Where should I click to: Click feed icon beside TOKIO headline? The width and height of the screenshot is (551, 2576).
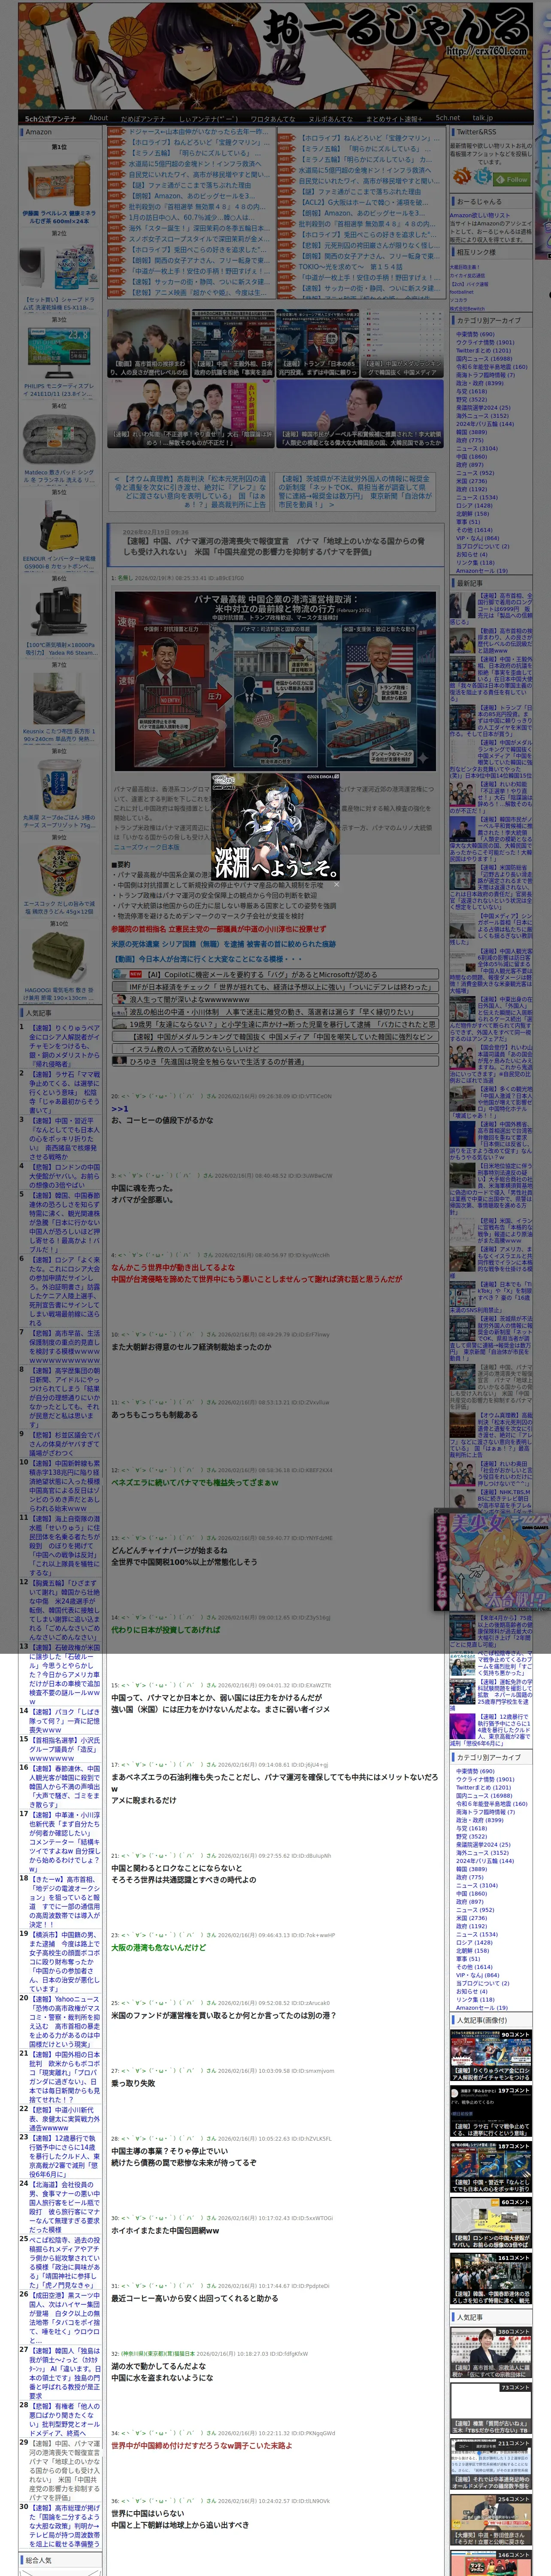click(287, 266)
